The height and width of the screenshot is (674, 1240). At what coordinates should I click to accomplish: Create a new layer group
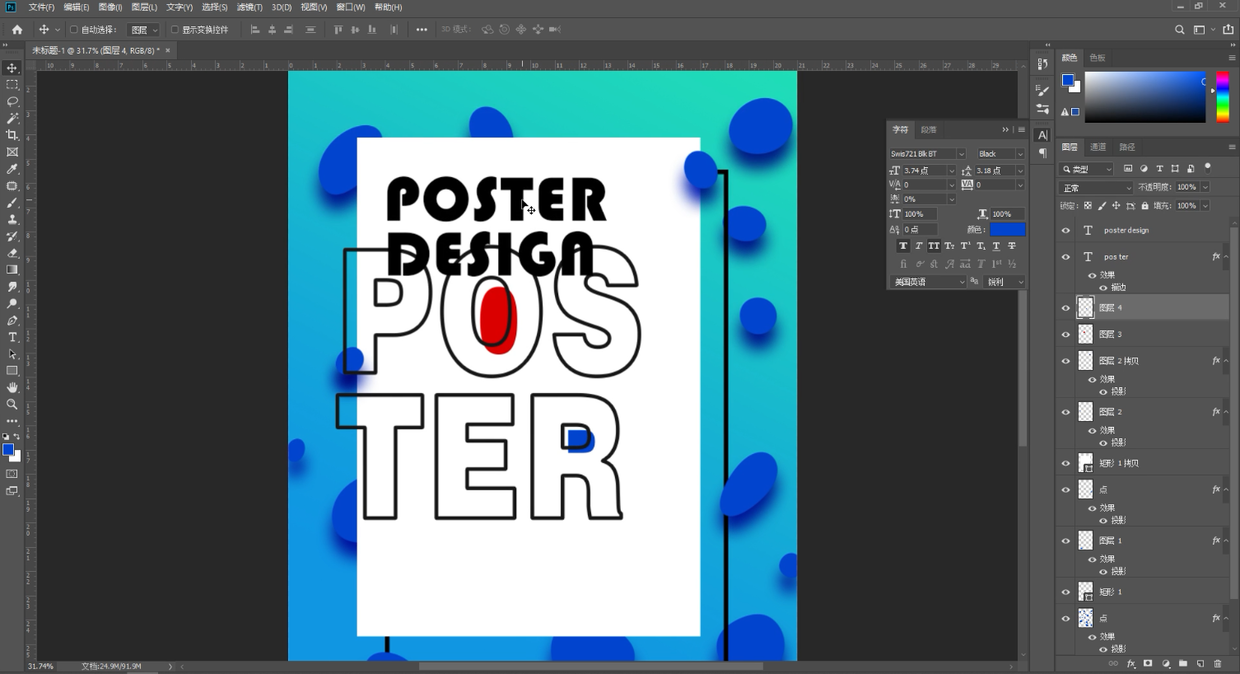click(x=1183, y=664)
